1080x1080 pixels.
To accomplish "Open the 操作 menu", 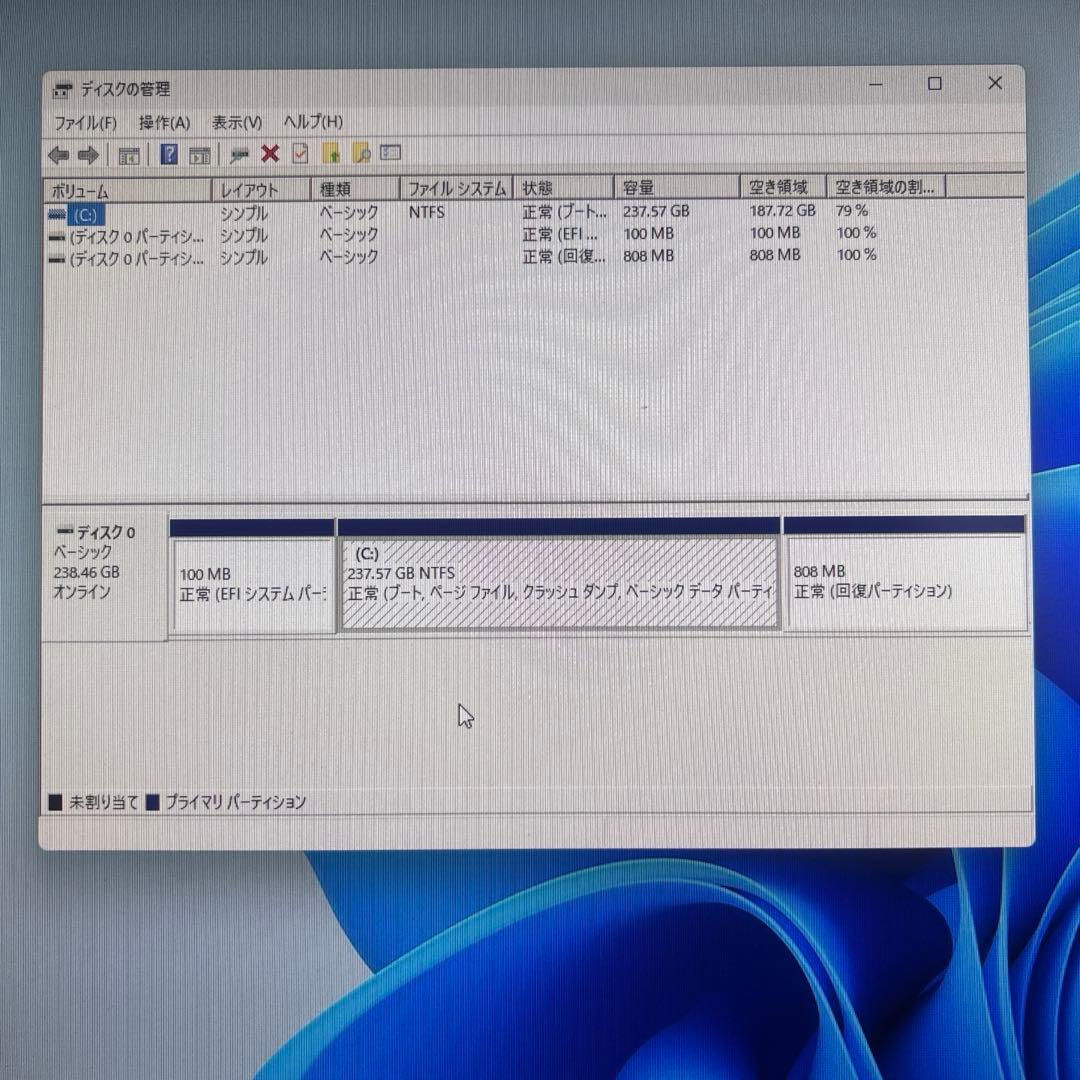I will [x=165, y=122].
